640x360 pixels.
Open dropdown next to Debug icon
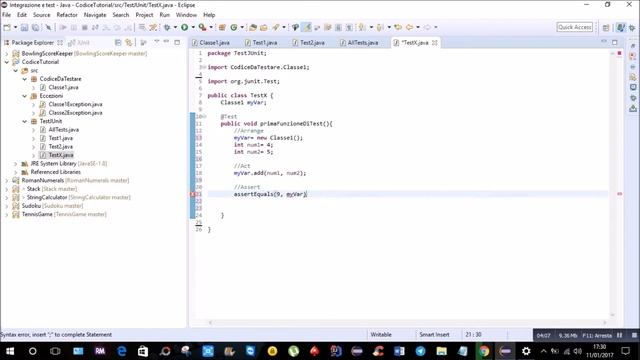coord(175,27)
